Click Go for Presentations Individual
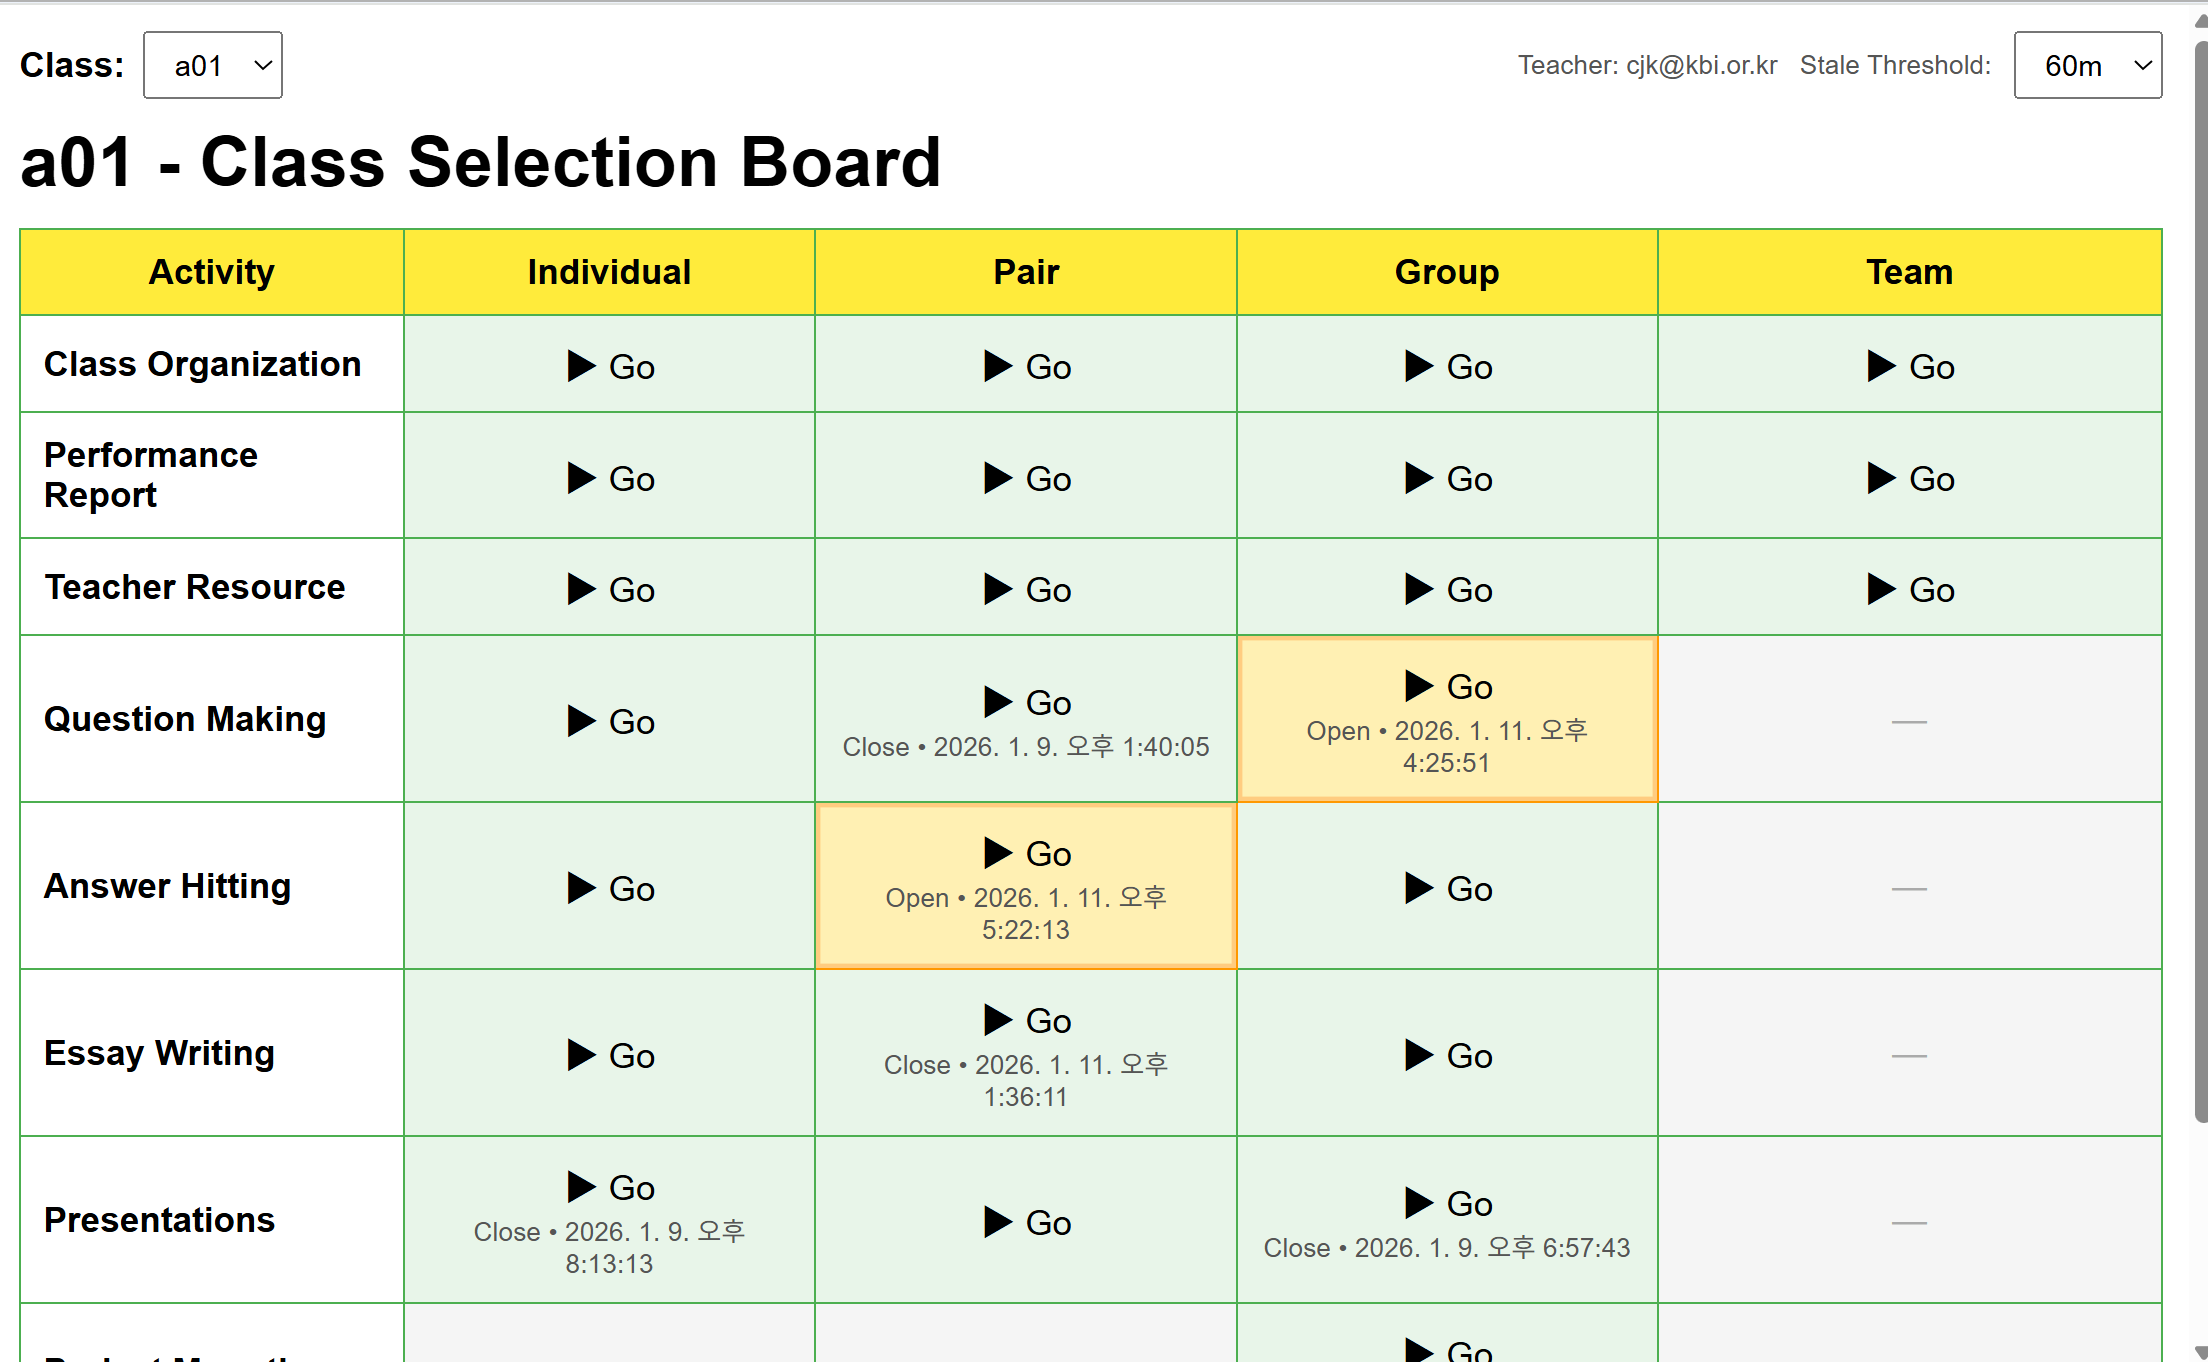Viewport: 2208px width, 1362px height. 631,1188
